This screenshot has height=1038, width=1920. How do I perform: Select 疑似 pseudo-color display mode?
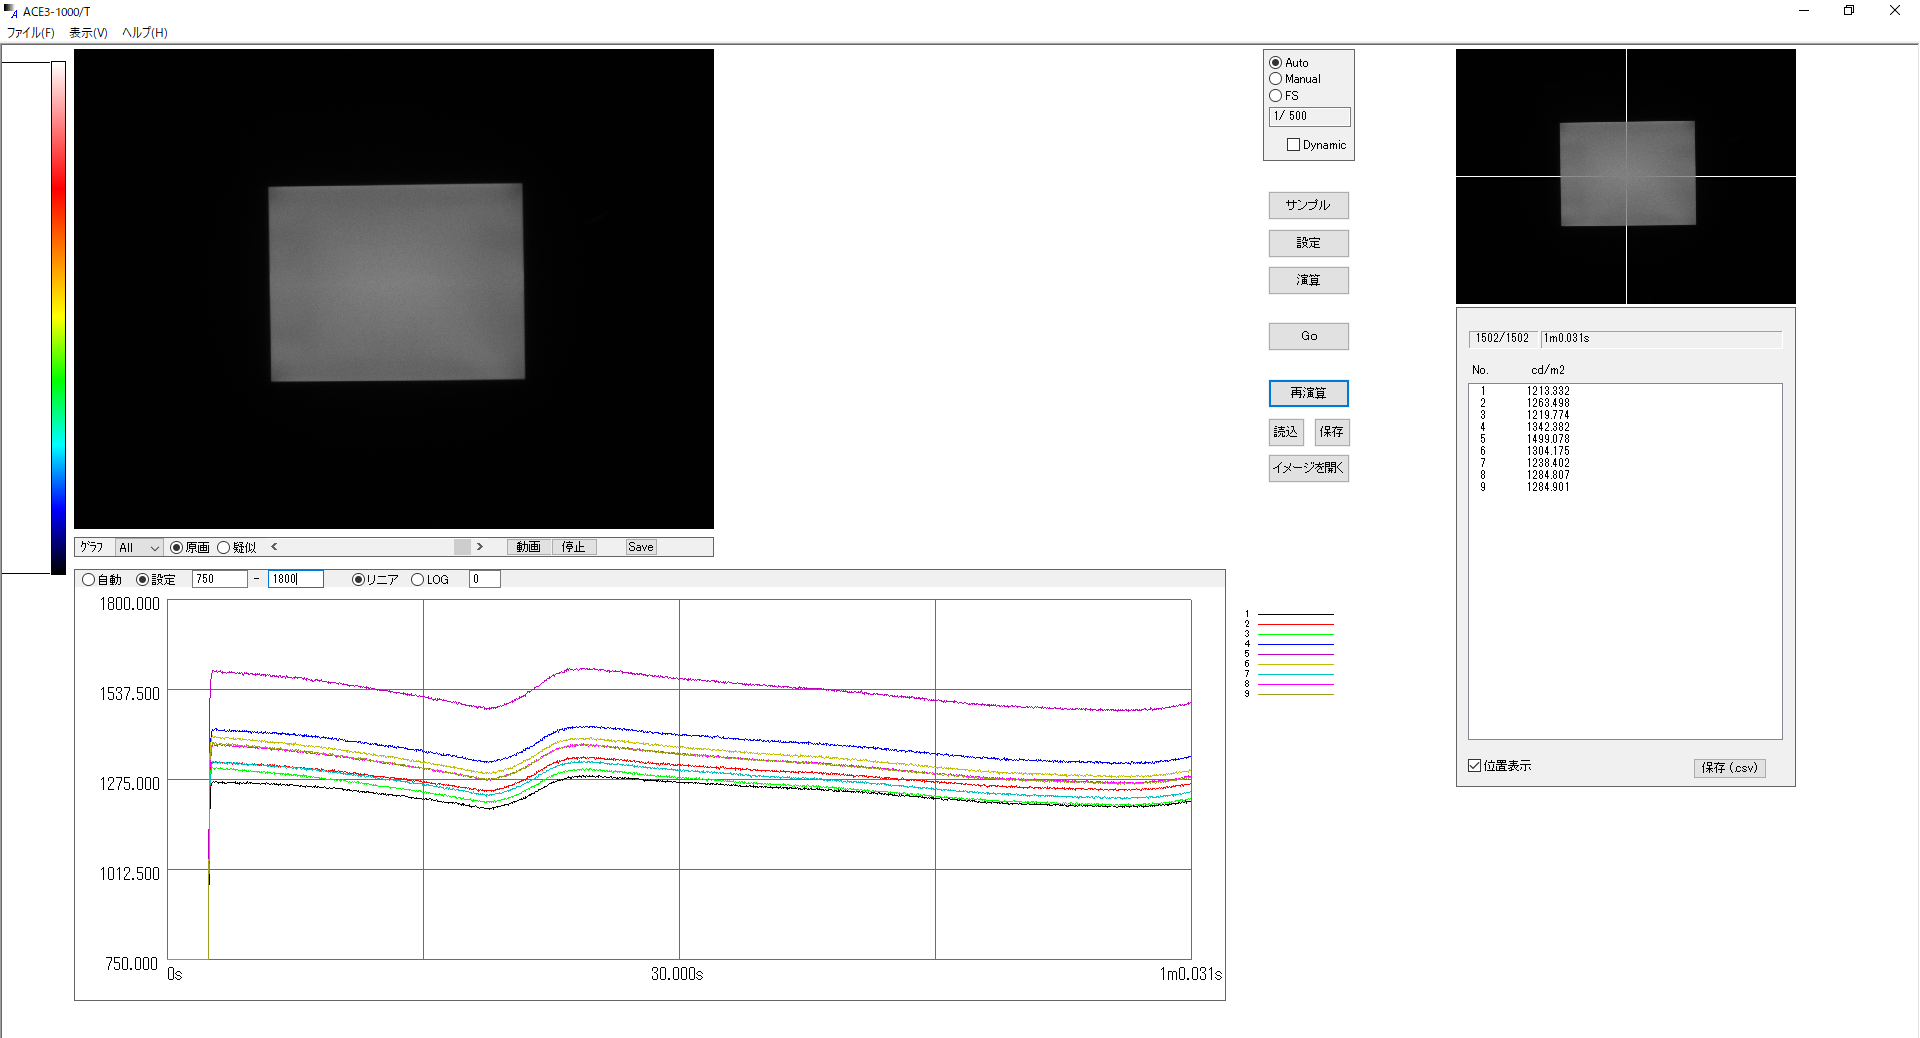(222, 547)
